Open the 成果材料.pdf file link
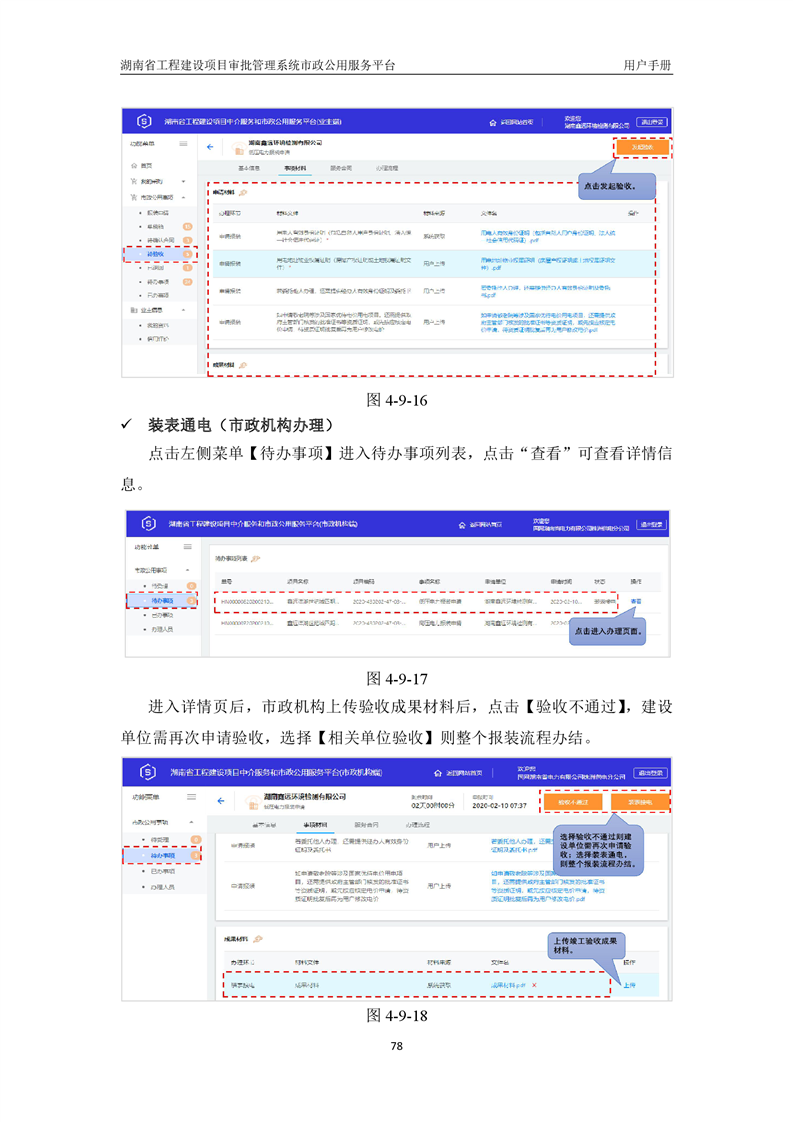The image size is (793, 1122). (508, 985)
